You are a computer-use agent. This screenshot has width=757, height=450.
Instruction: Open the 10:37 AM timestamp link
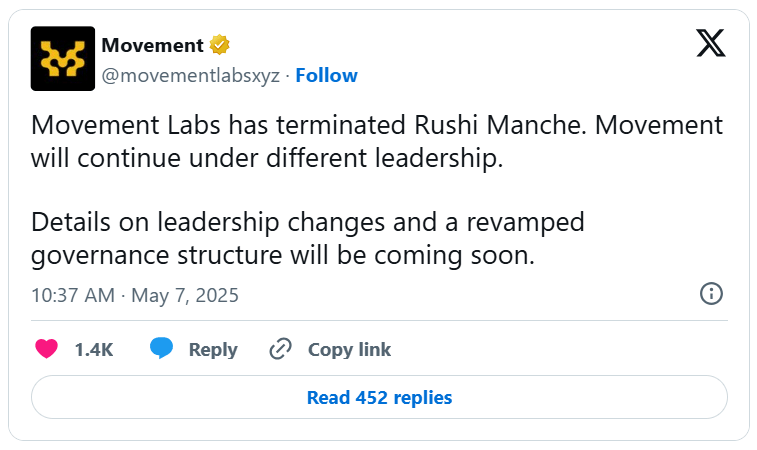[x=71, y=295]
